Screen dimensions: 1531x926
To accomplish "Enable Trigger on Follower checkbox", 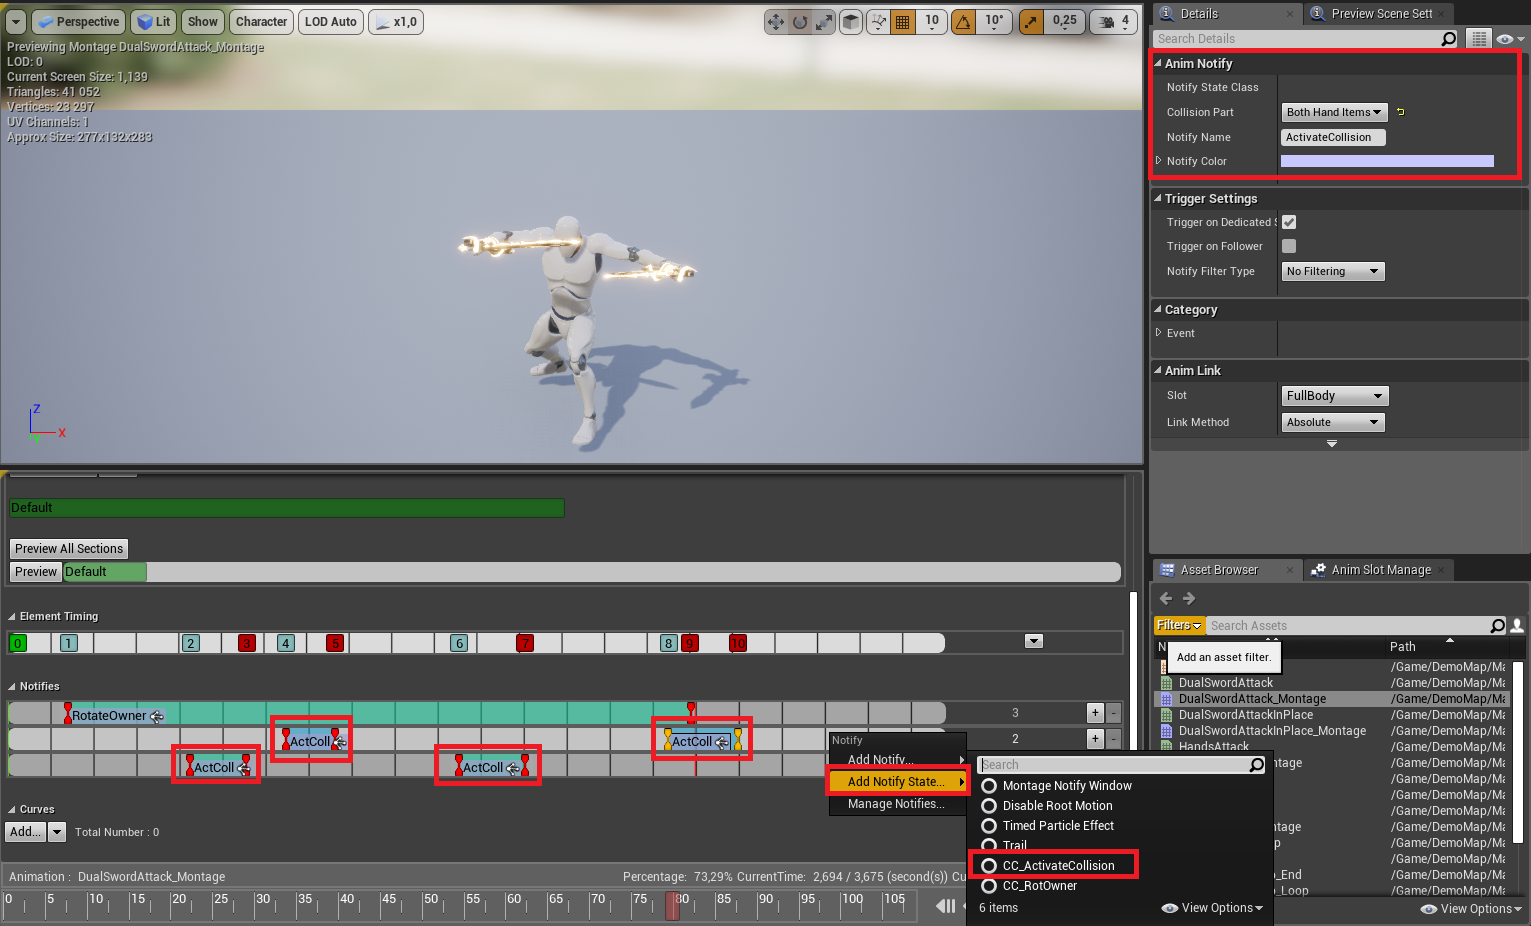I will click(x=1289, y=246).
